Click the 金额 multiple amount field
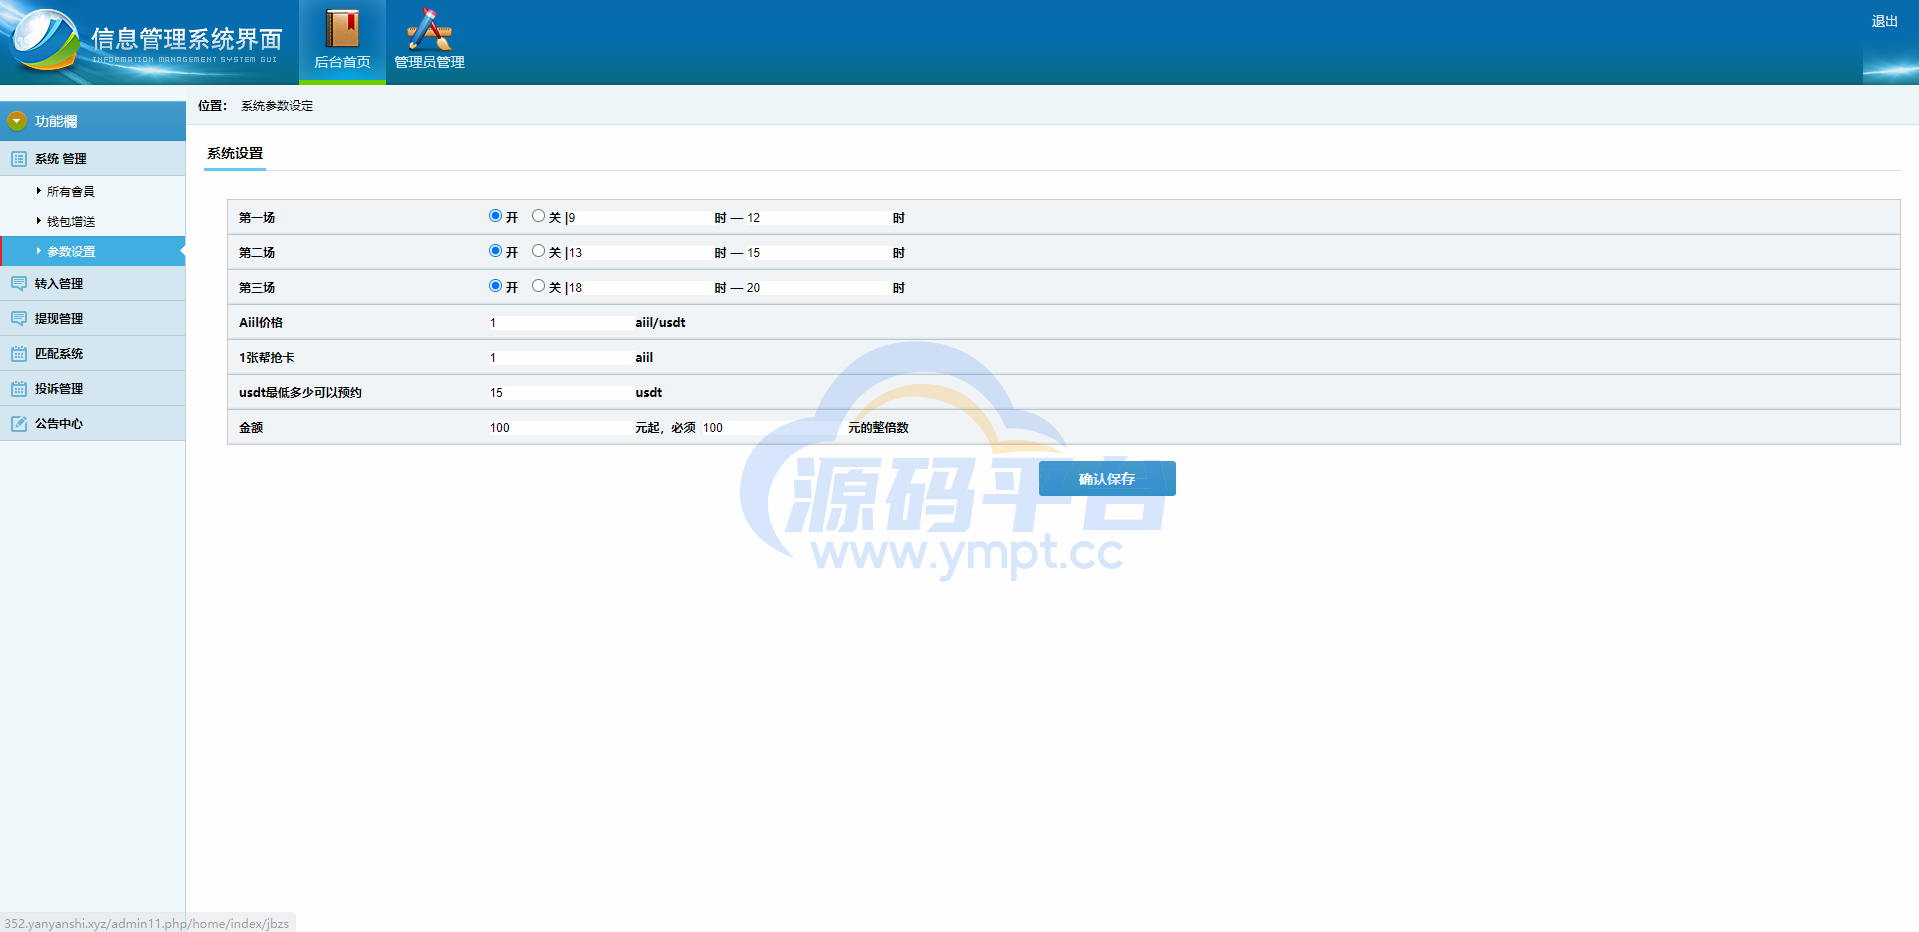Image resolution: width=1919 pixels, height=932 pixels. click(x=773, y=428)
